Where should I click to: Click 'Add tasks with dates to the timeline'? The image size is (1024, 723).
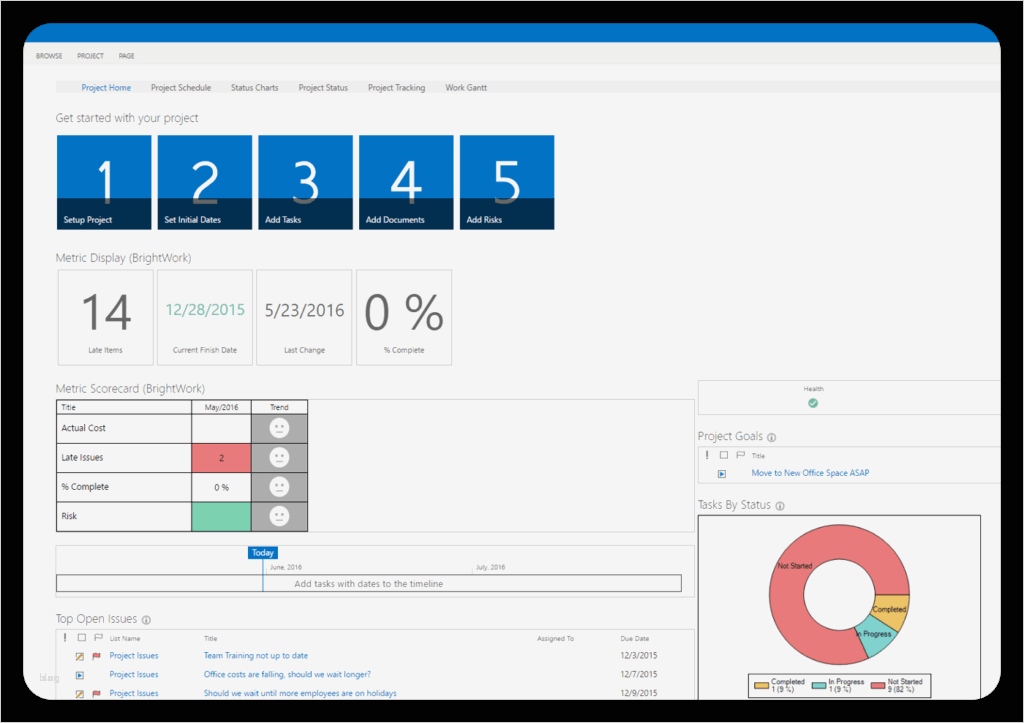point(368,584)
